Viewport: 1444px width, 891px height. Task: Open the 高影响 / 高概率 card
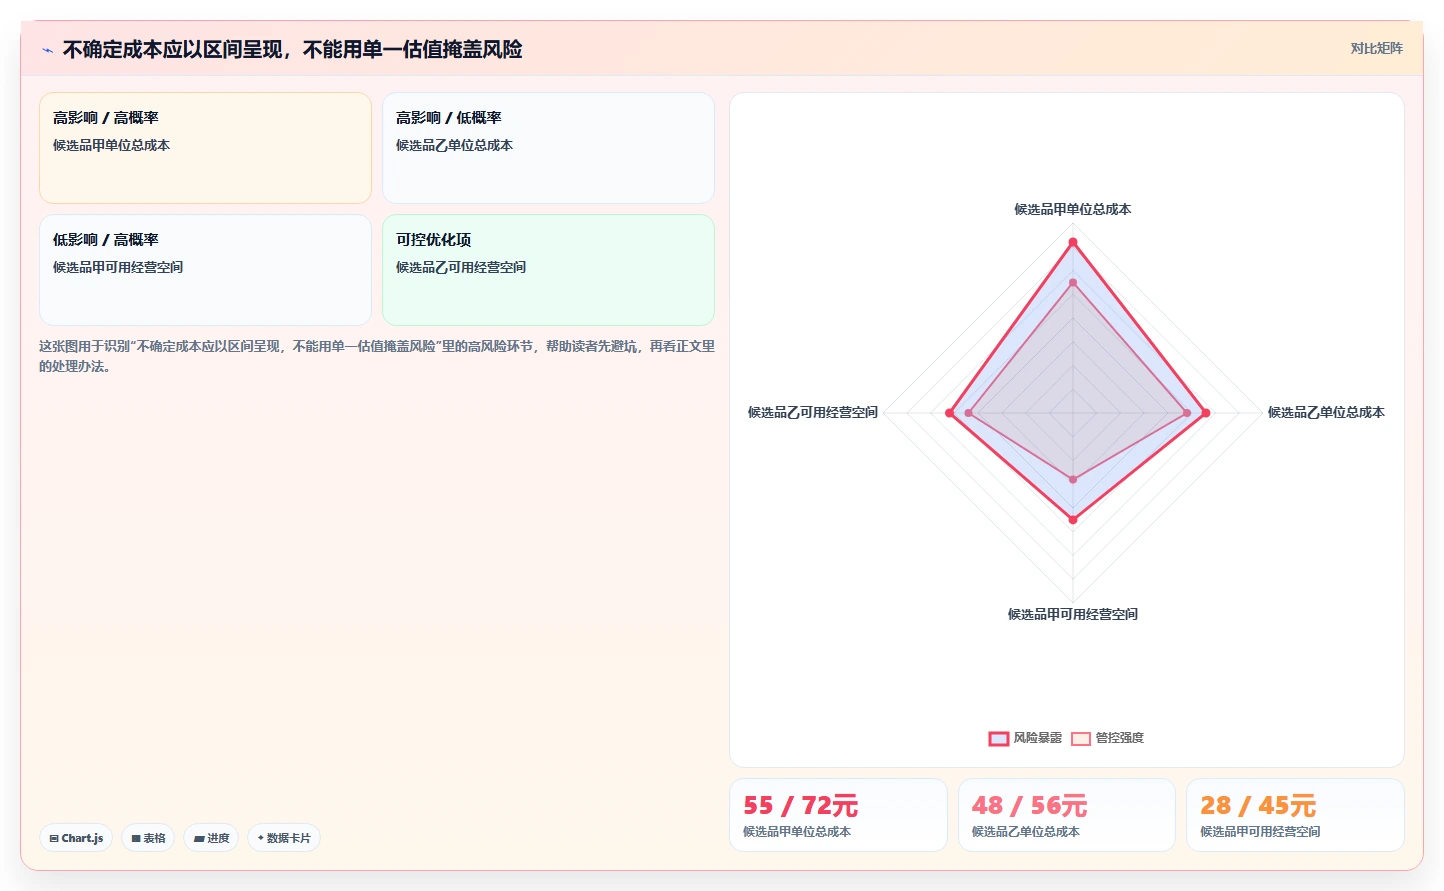(x=205, y=148)
